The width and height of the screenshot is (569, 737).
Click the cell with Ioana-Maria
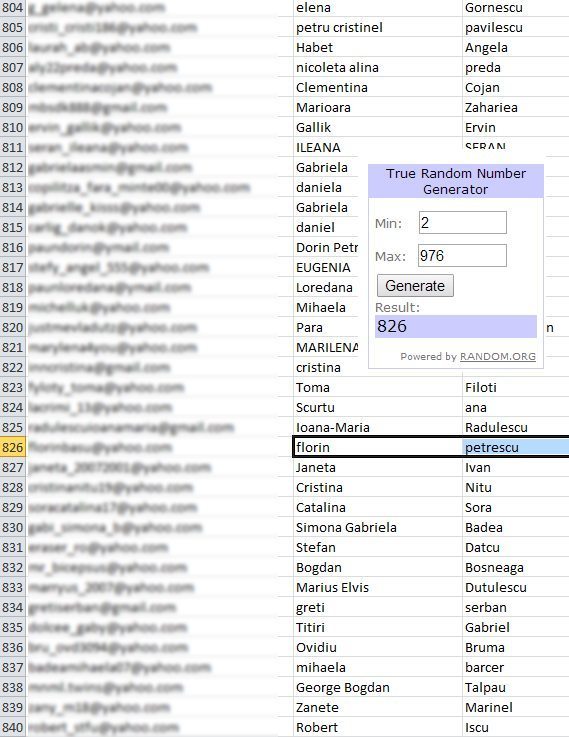(x=377, y=427)
